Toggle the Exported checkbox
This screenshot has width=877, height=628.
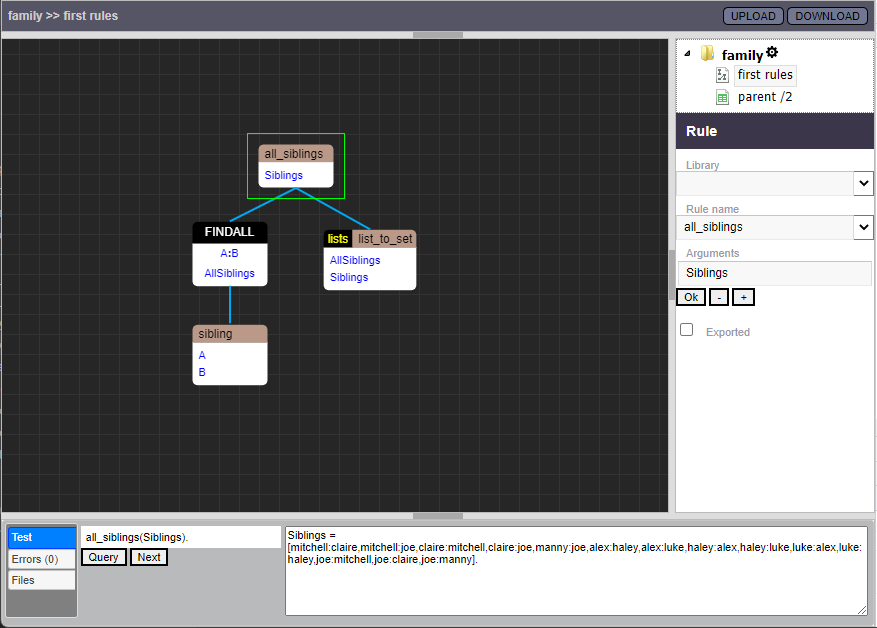[x=686, y=330]
